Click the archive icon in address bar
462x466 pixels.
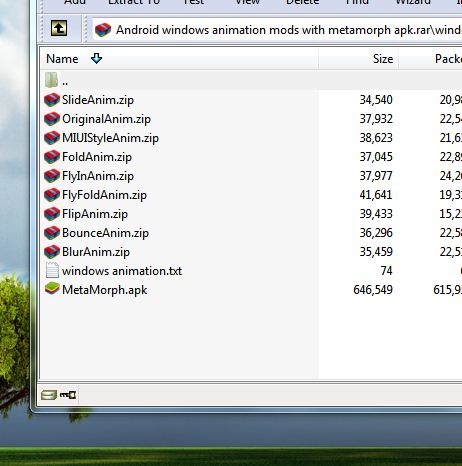103,30
